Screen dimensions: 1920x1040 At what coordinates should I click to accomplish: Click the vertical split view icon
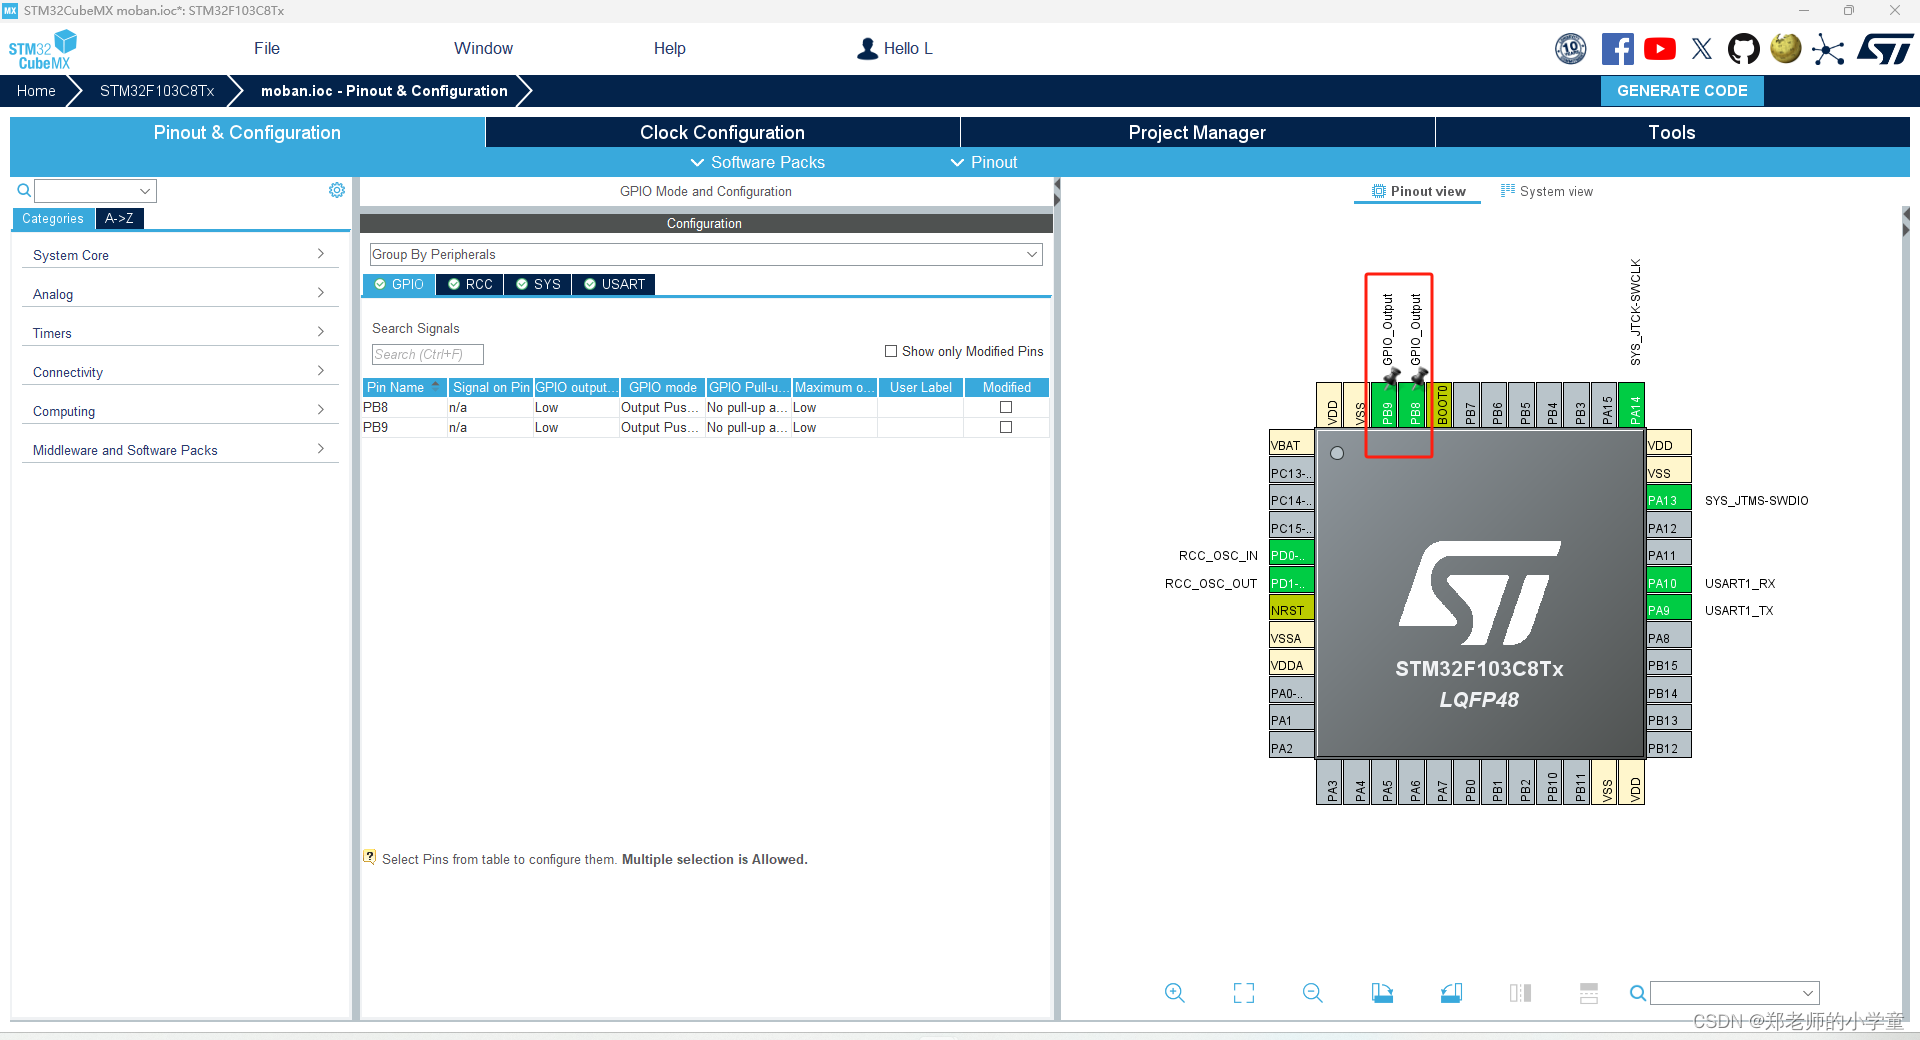coord(1520,993)
